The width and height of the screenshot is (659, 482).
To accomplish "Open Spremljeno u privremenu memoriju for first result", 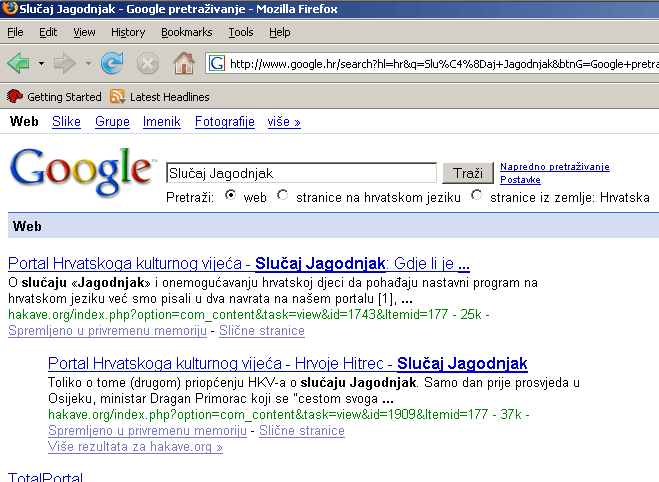I will [108, 331].
